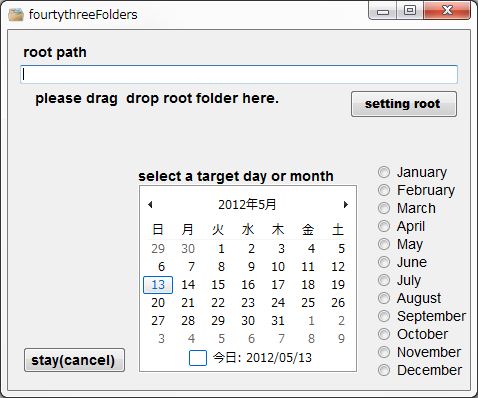Click the stay(cancel) button

click(74, 360)
